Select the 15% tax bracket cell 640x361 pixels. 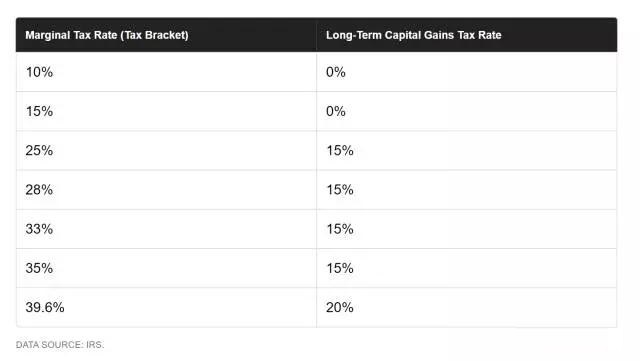[166, 111]
